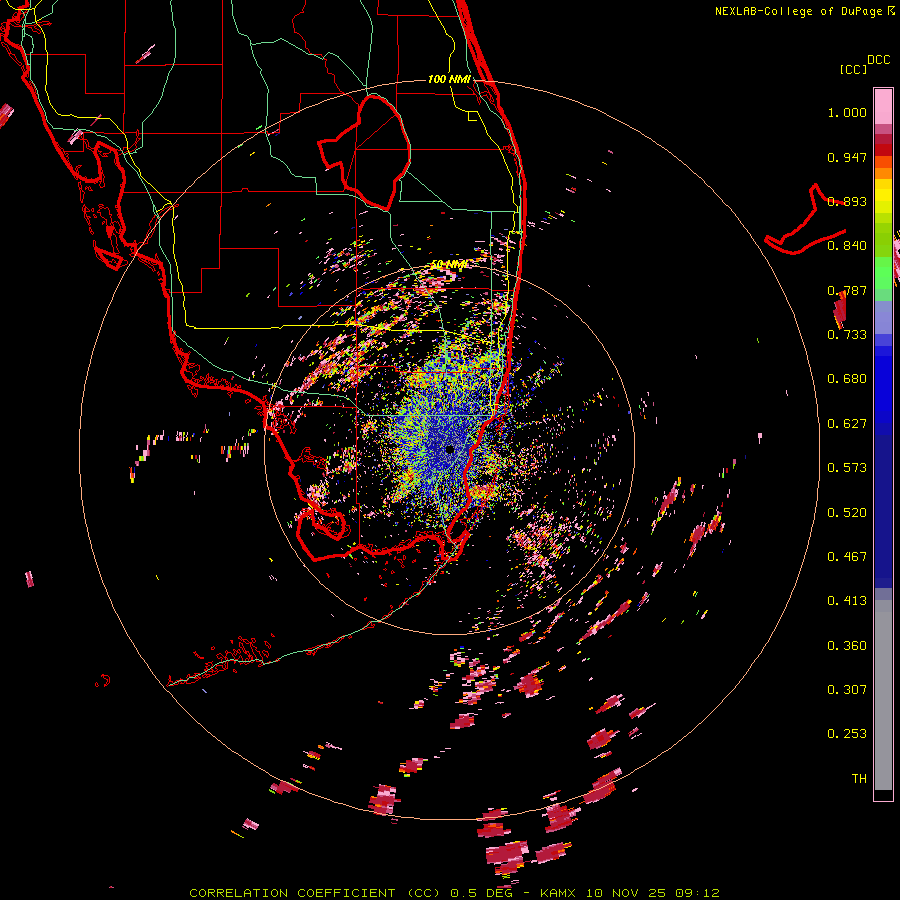This screenshot has width=900, height=900.
Task: Select the 0.360 scale value
Action: (x=847, y=646)
